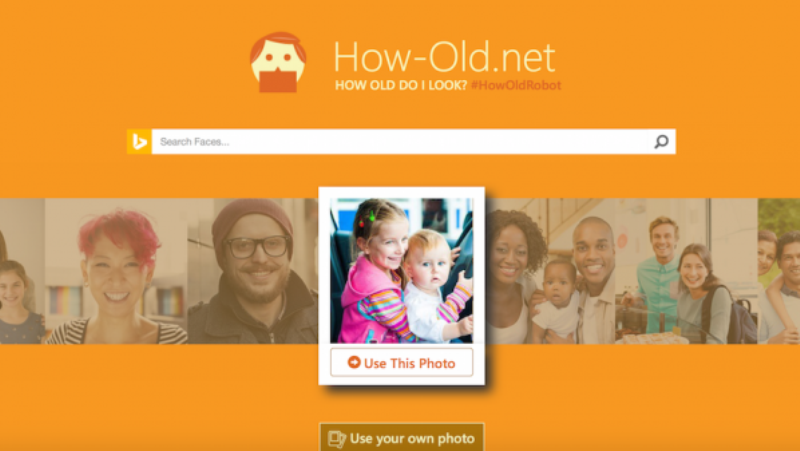Select the family with baby photo
The width and height of the screenshot is (800, 451).
[x=550, y=271]
